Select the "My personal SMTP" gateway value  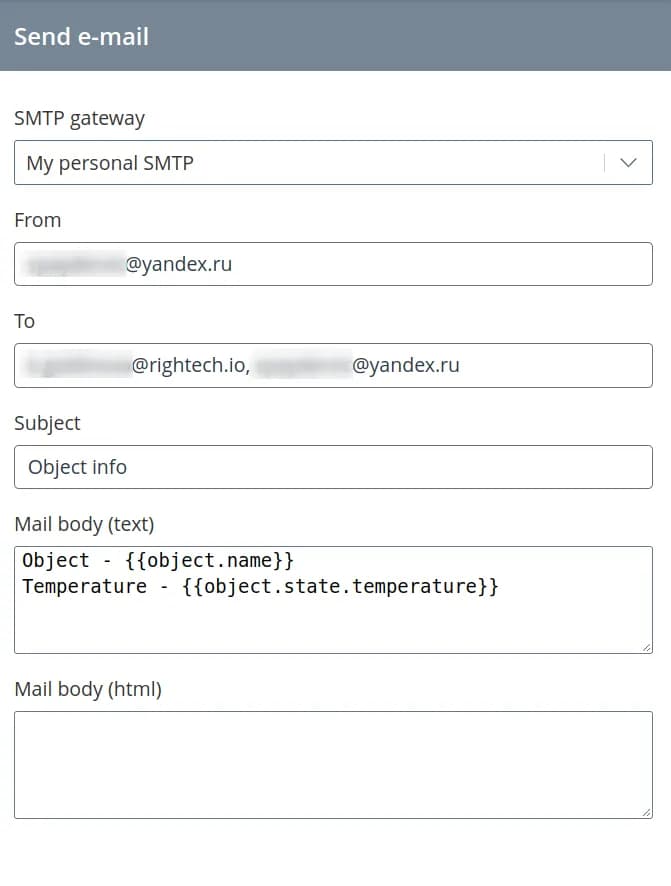pyautogui.click(x=110, y=163)
